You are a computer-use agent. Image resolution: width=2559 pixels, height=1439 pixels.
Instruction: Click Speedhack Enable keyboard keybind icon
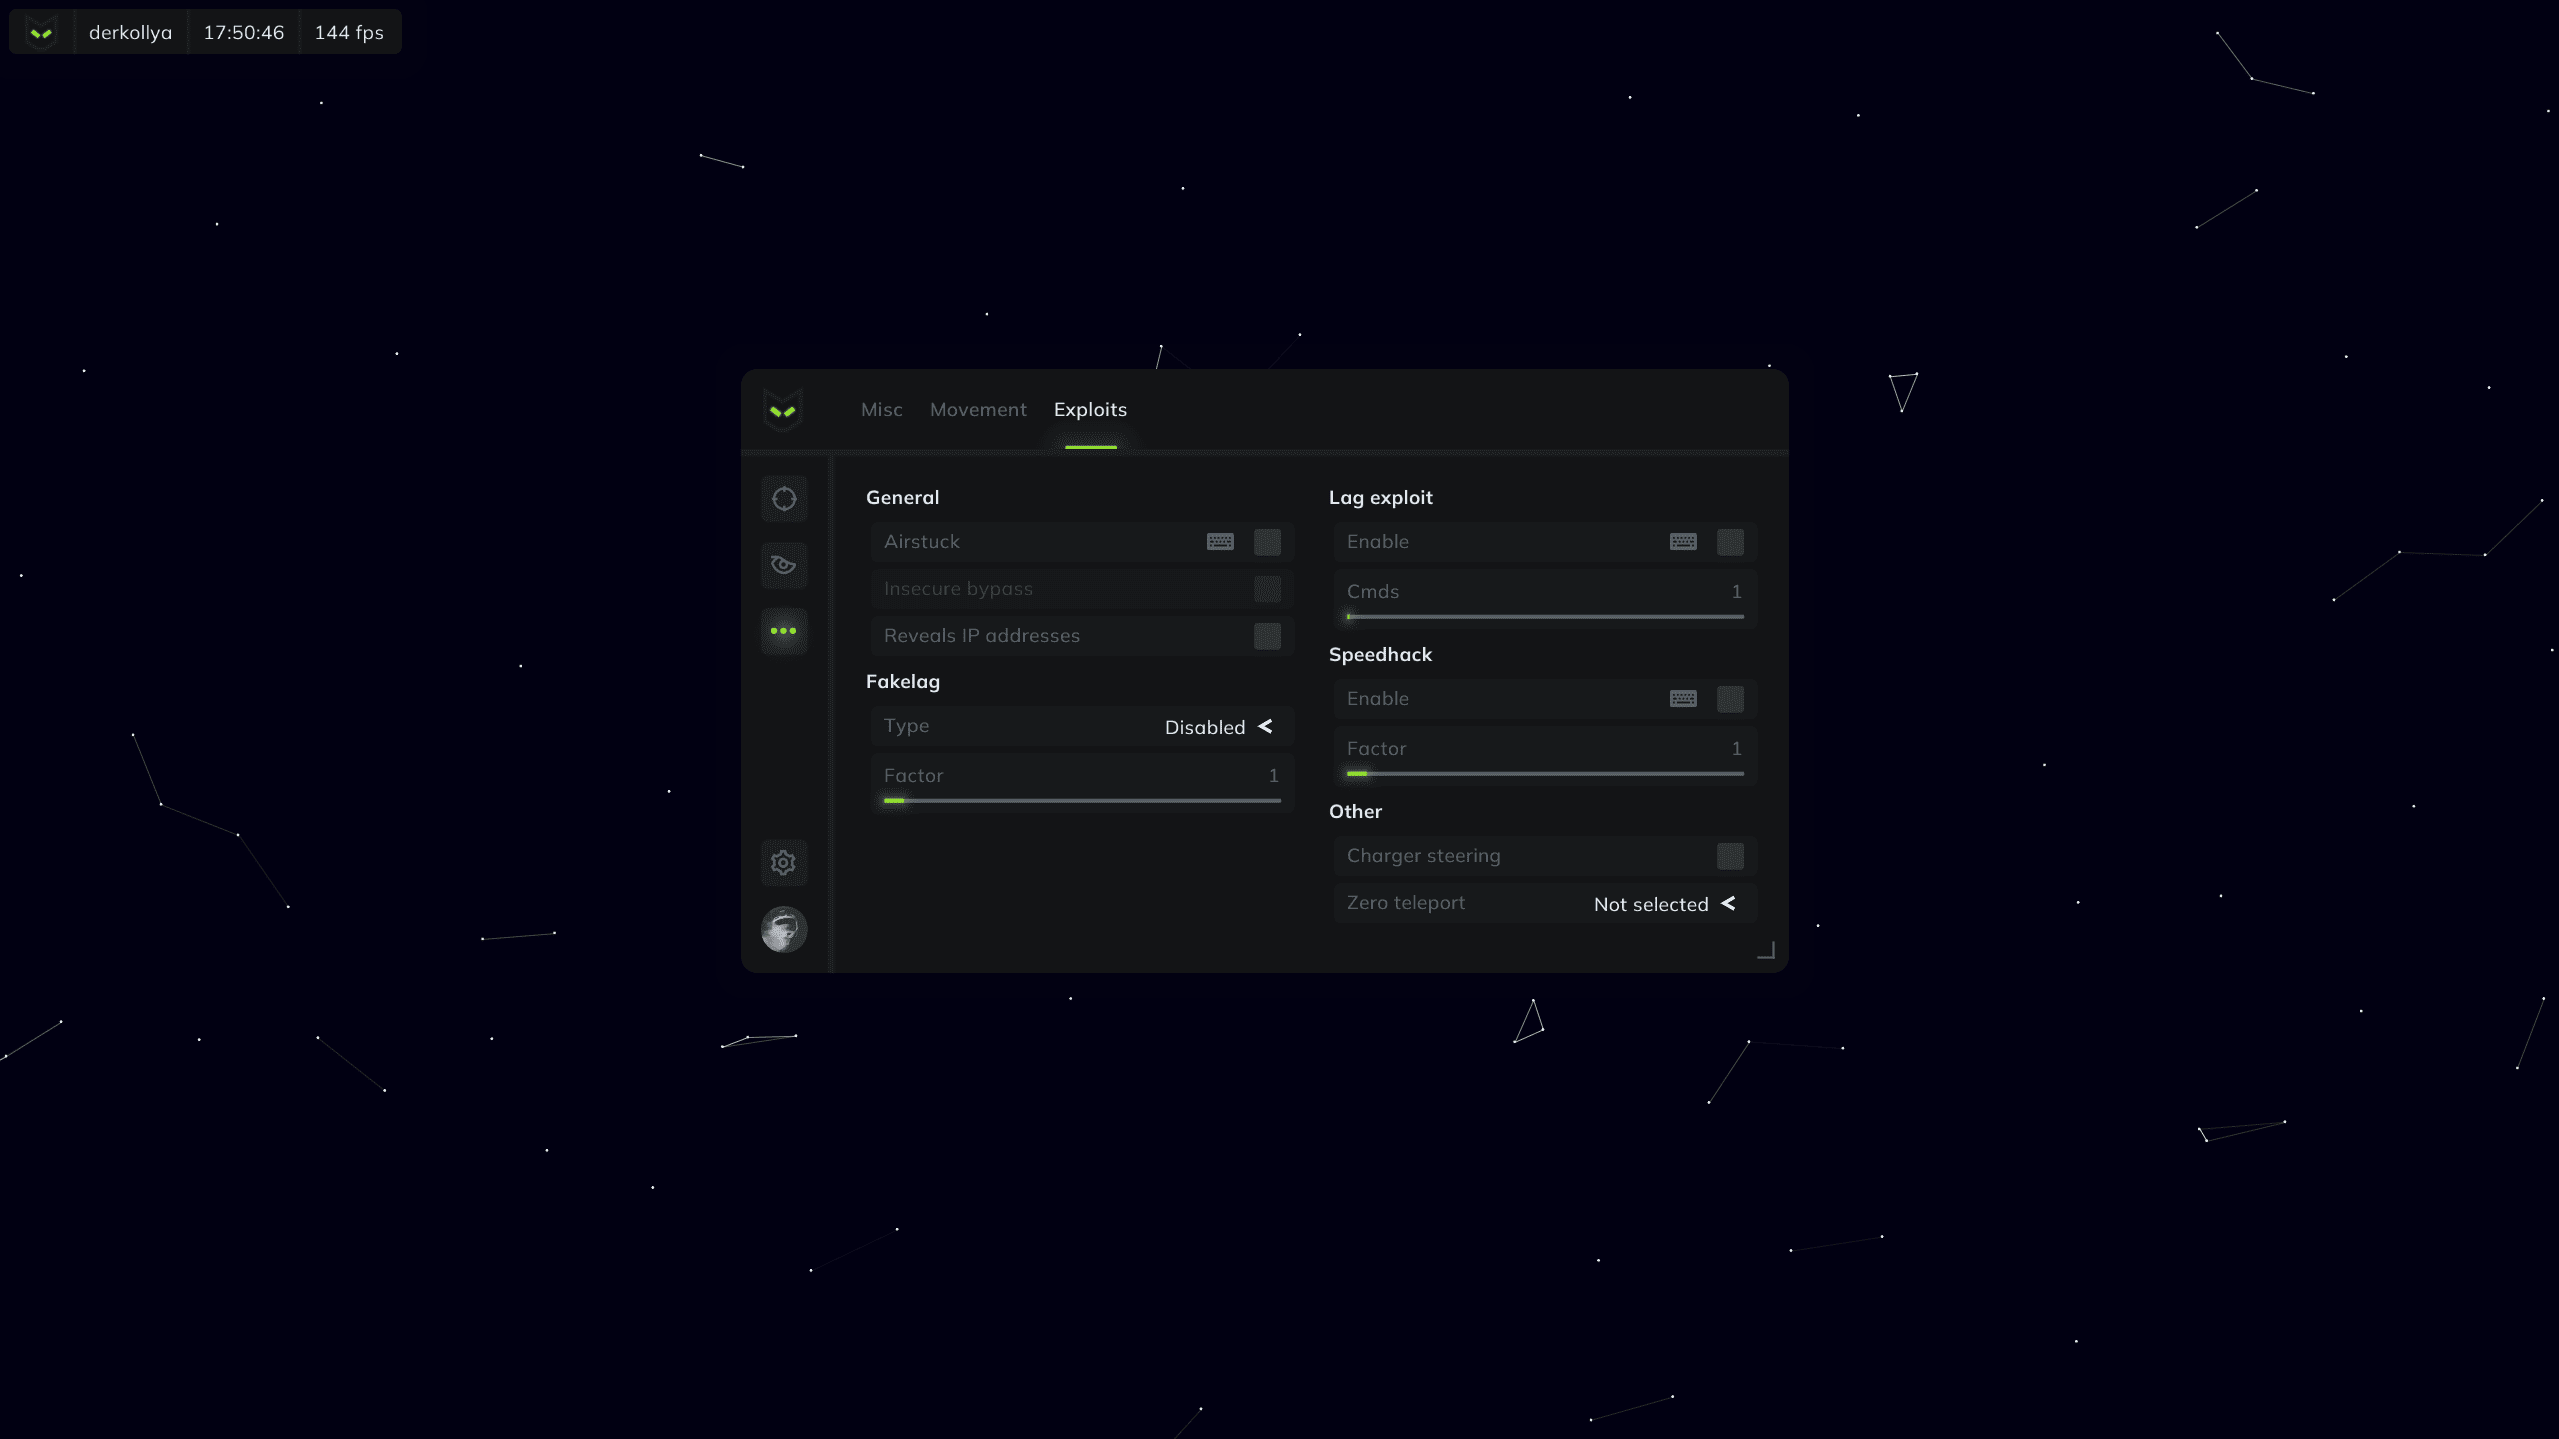pos(1682,699)
